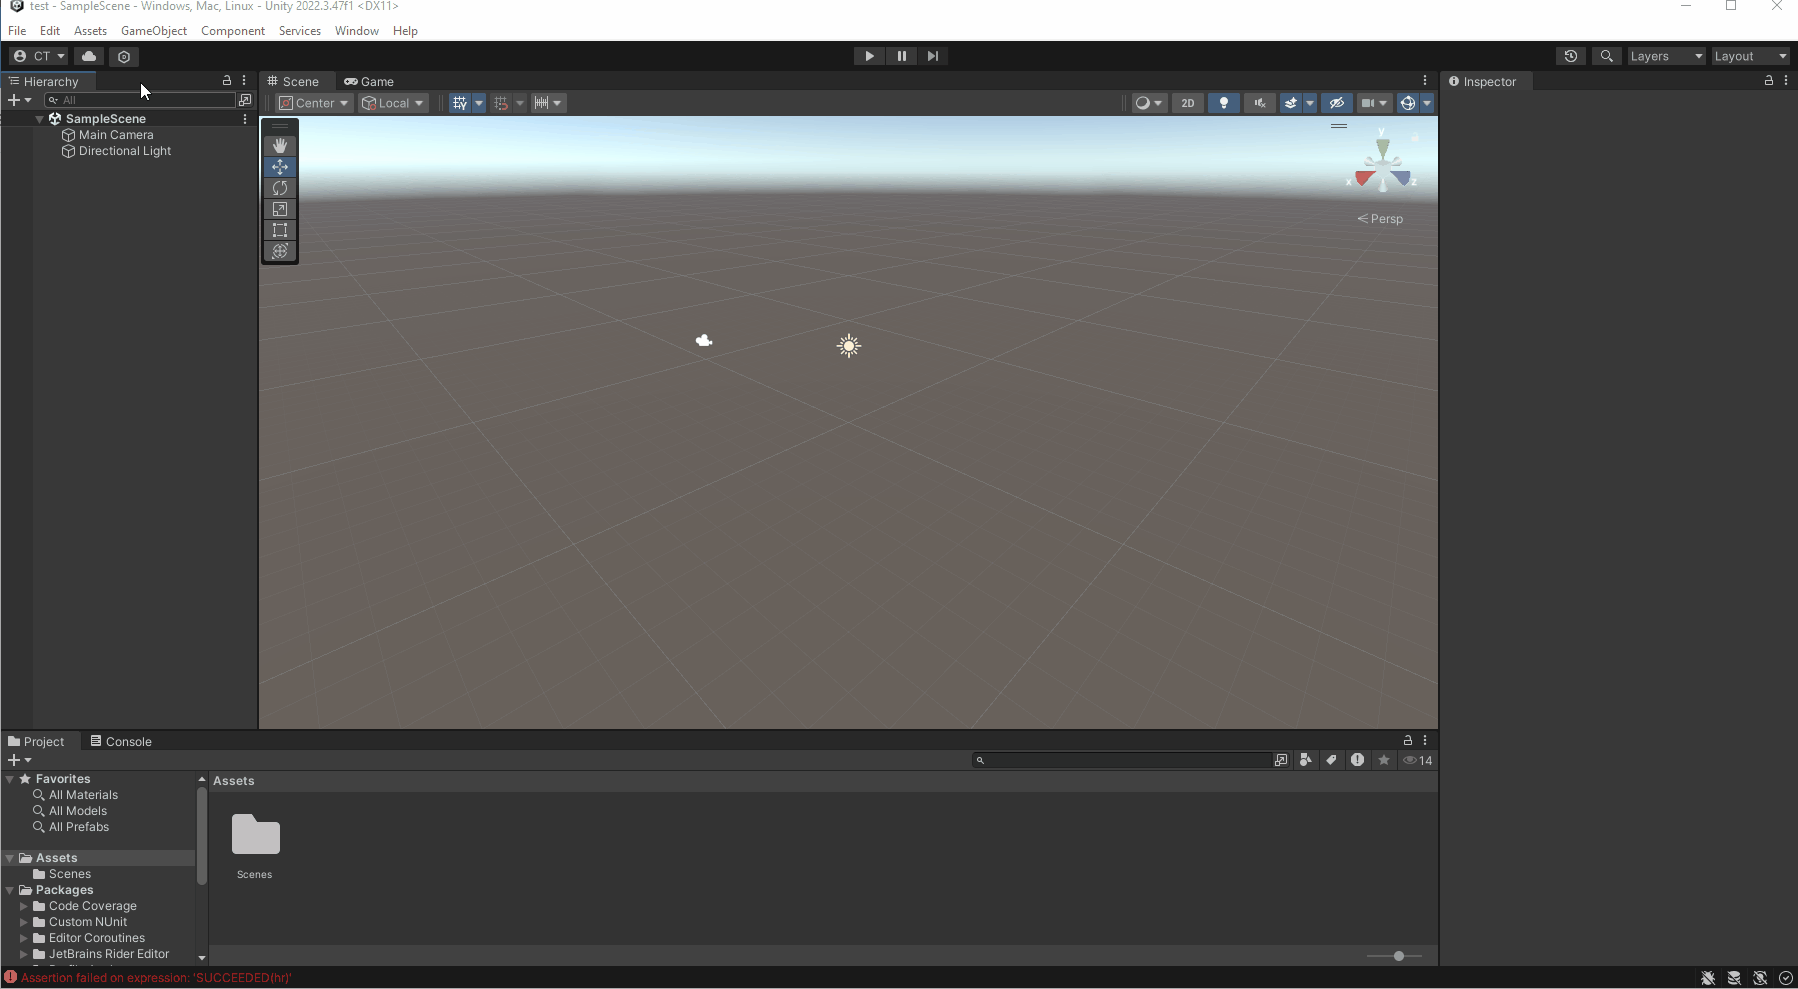This screenshot has height=989, width=1798.
Task: Open Hierarchy search in Search window
Action: click(245, 100)
